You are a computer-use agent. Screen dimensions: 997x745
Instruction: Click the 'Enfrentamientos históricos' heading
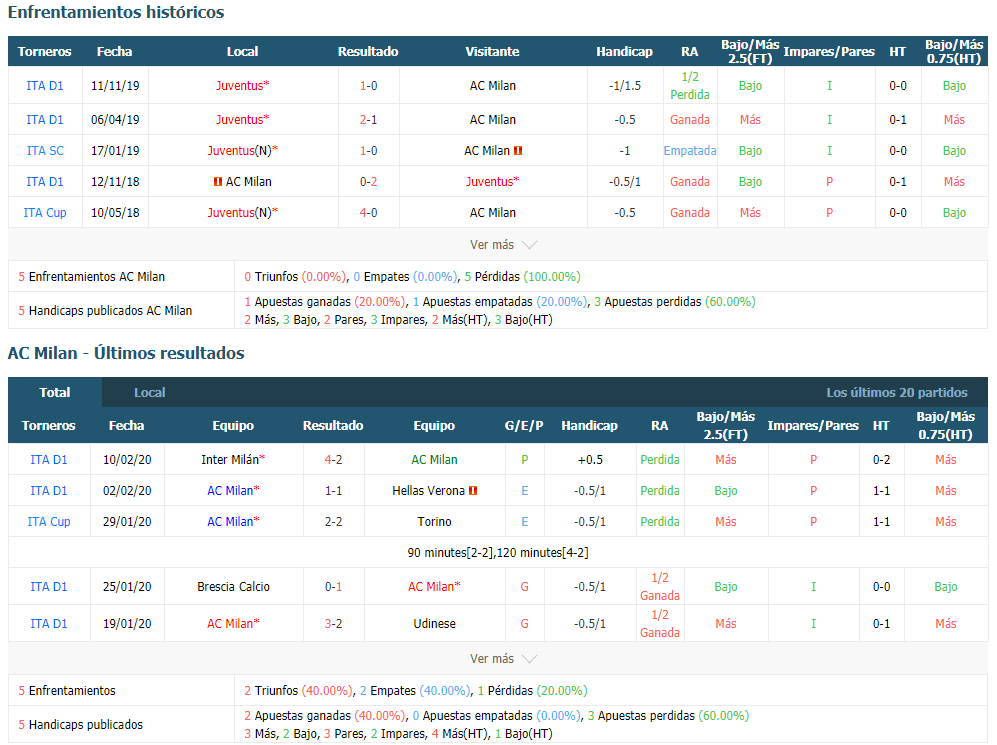coord(116,12)
